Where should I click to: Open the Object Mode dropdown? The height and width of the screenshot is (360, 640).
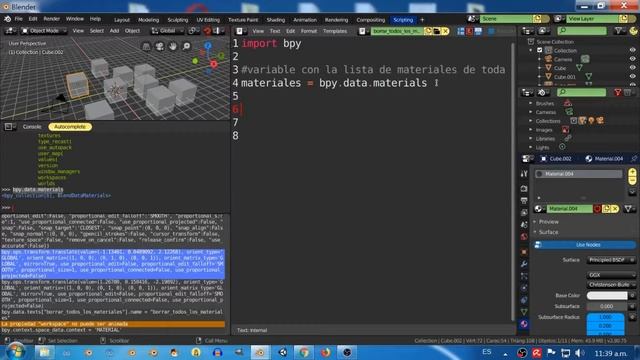point(44,31)
